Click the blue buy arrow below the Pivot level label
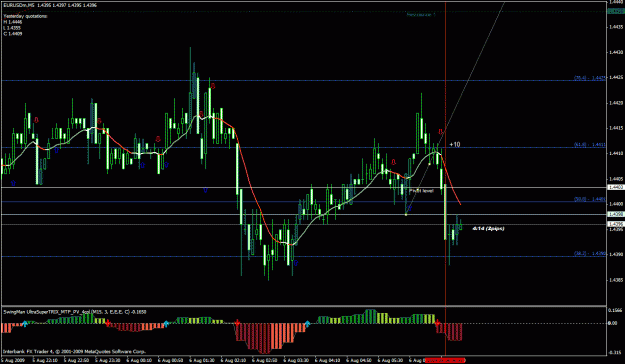This screenshot has width=625, height=364. [409, 209]
